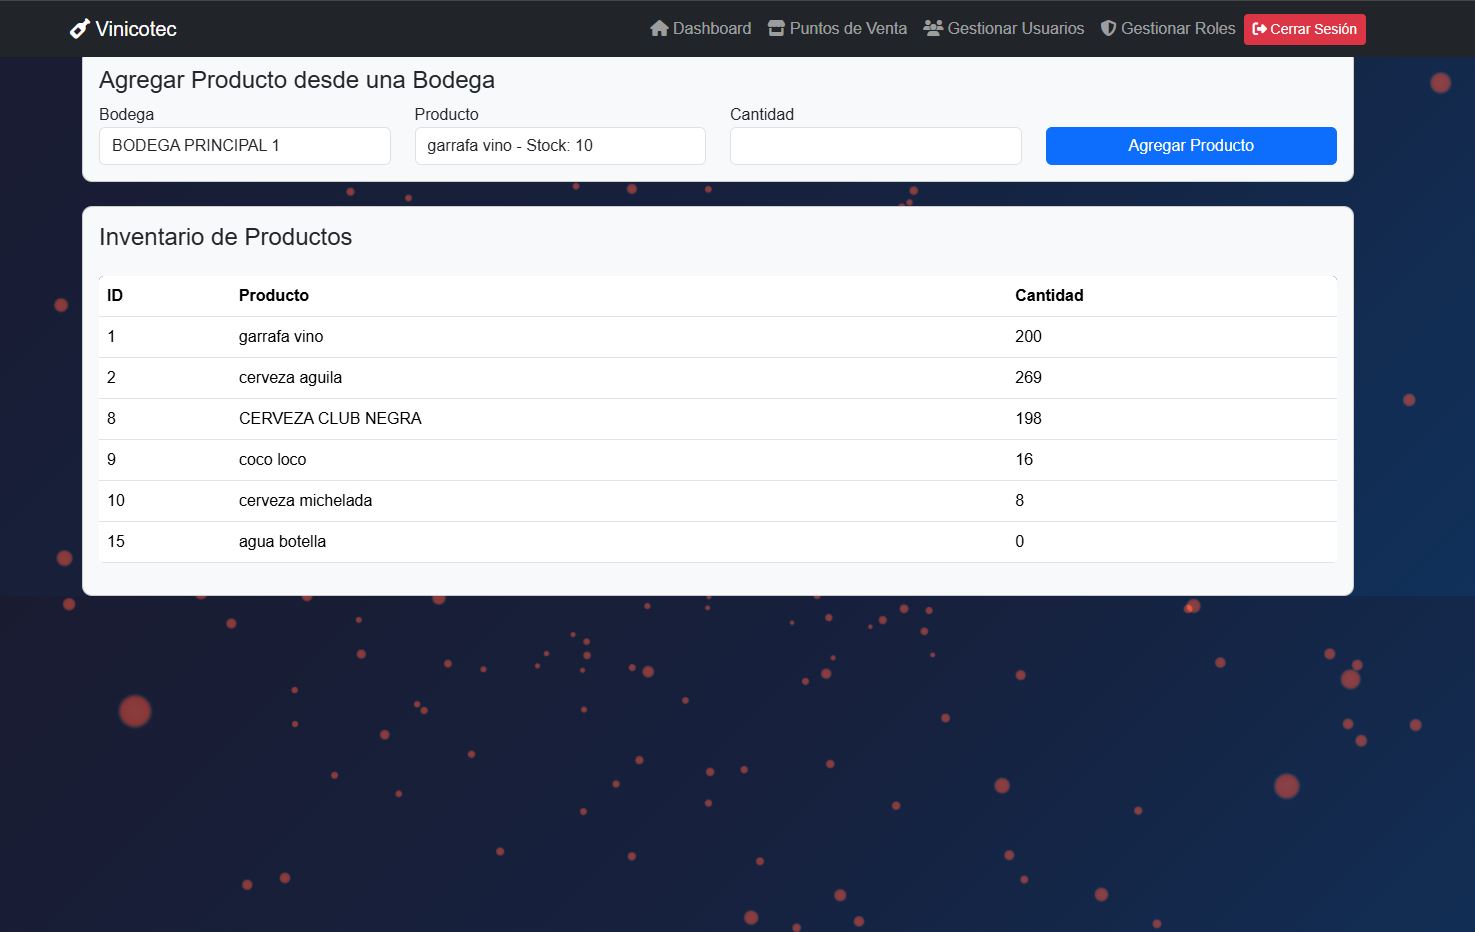This screenshot has height=932, width=1475.
Task: Open the Producto dropdown showing garrafa vino
Action: 560,145
